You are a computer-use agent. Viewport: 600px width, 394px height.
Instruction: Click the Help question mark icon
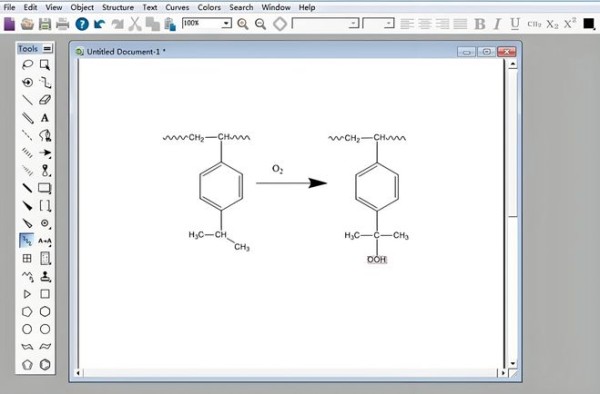click(x=82, y=24)
